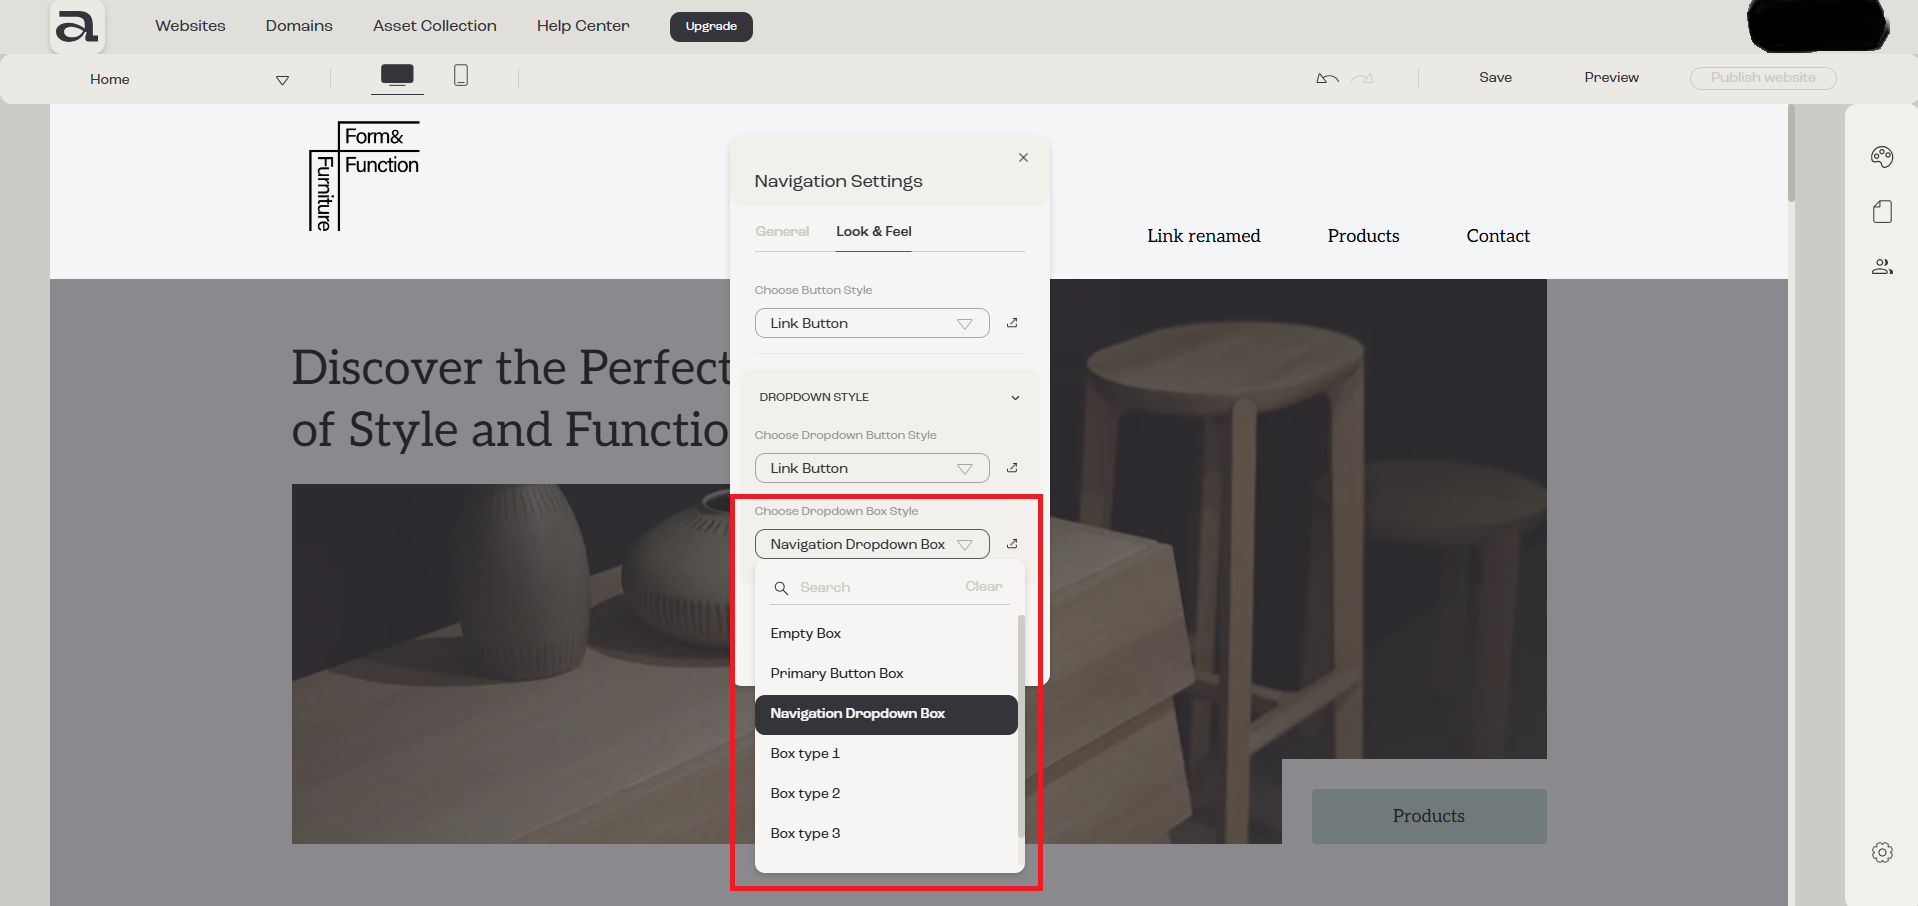Select Primary Button Box option

pyautogui.click(x=886, y=674)
